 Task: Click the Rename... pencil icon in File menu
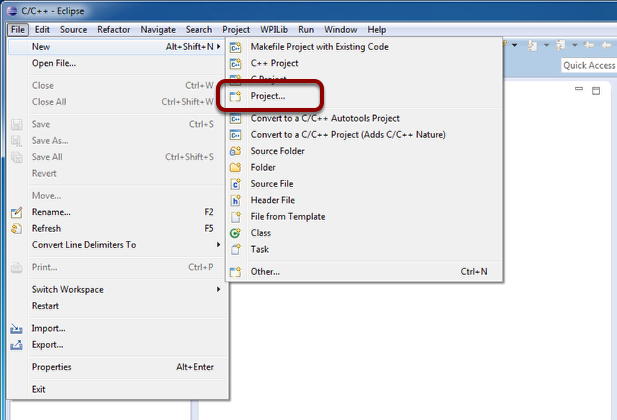[17, 213]
